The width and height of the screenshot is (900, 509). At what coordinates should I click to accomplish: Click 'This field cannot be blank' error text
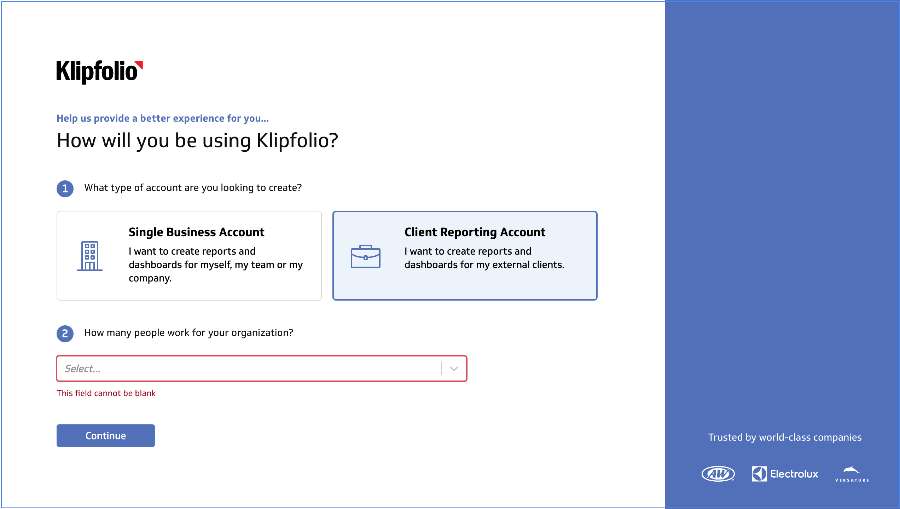click(106, 393)
